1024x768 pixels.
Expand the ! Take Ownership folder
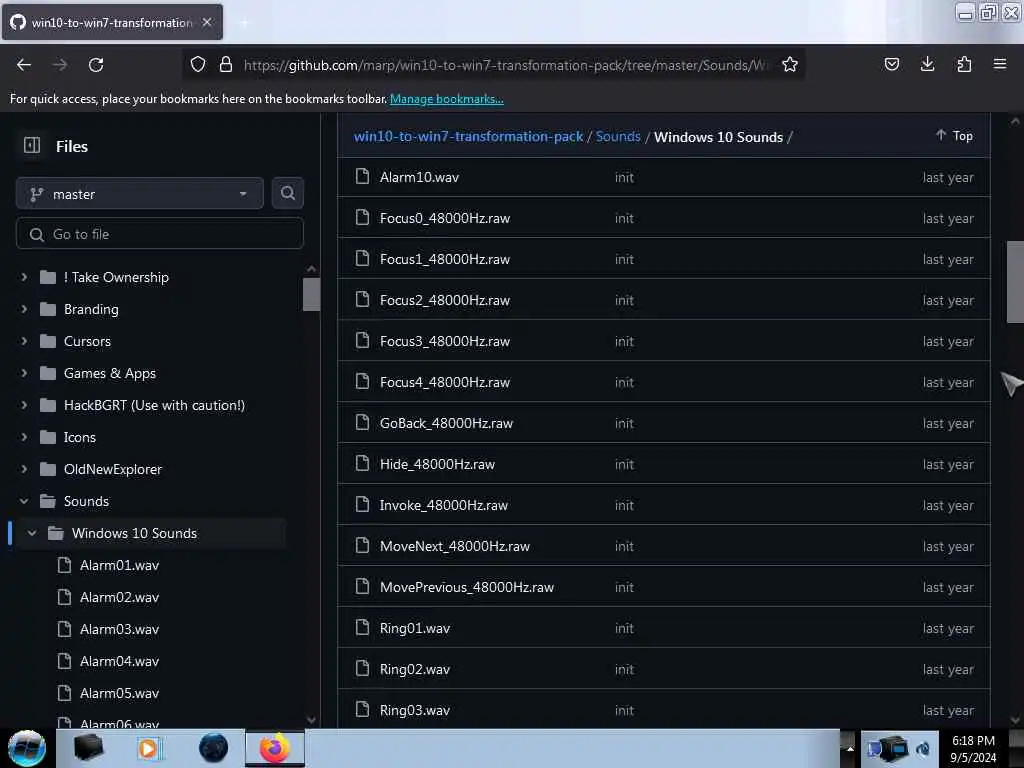pos(24,277)
